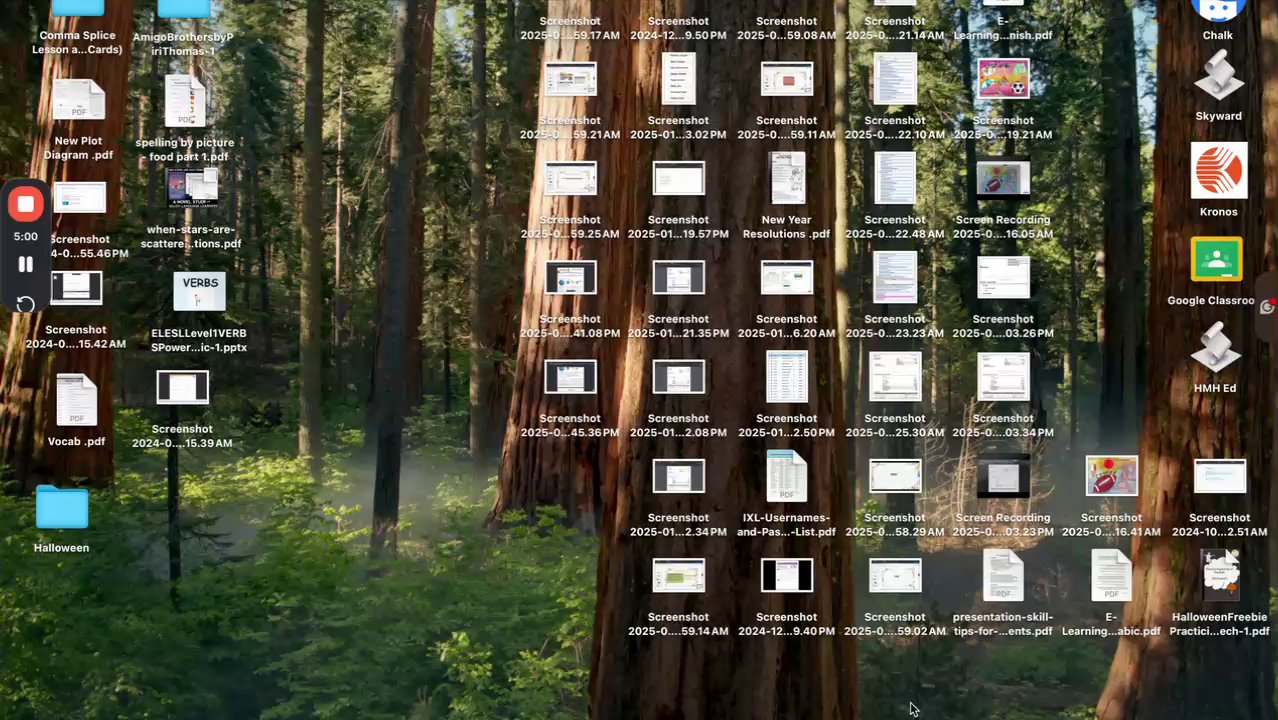Open the Skyward app icon
Viewport: 1278px width, 720px height.
click(1219, 76)
